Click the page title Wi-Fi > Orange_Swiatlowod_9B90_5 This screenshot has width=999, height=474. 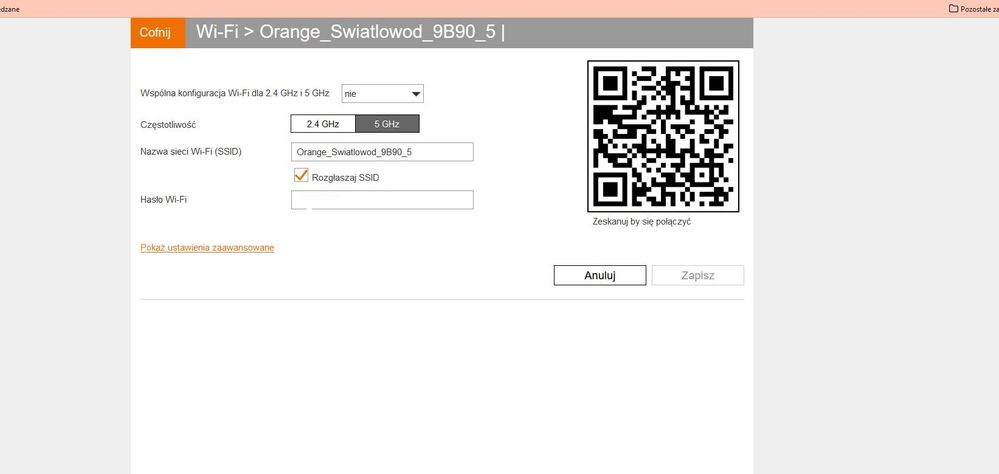pos(350,32)
